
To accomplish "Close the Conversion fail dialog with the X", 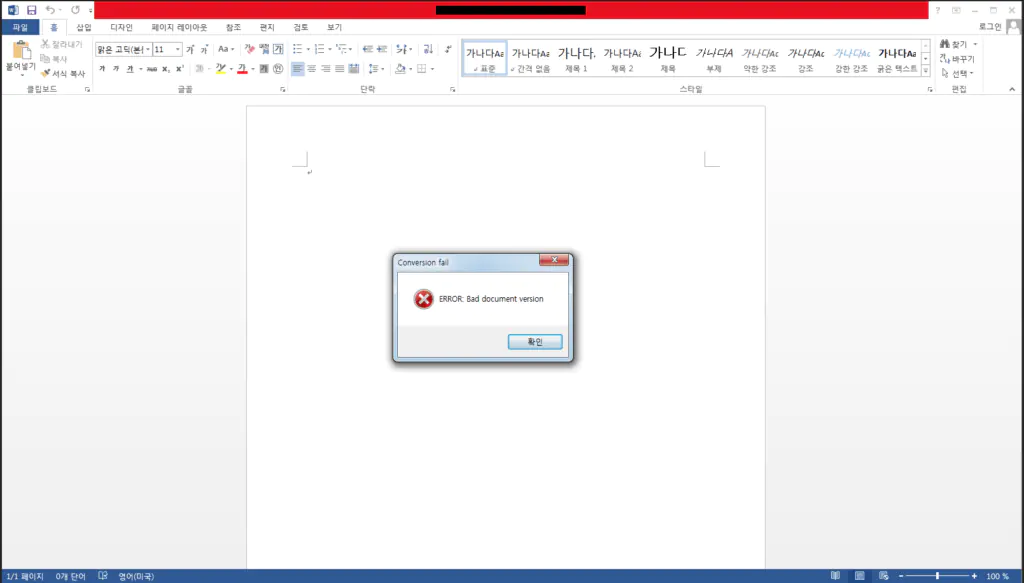I will pyautogui.click(x=553, y=261).
